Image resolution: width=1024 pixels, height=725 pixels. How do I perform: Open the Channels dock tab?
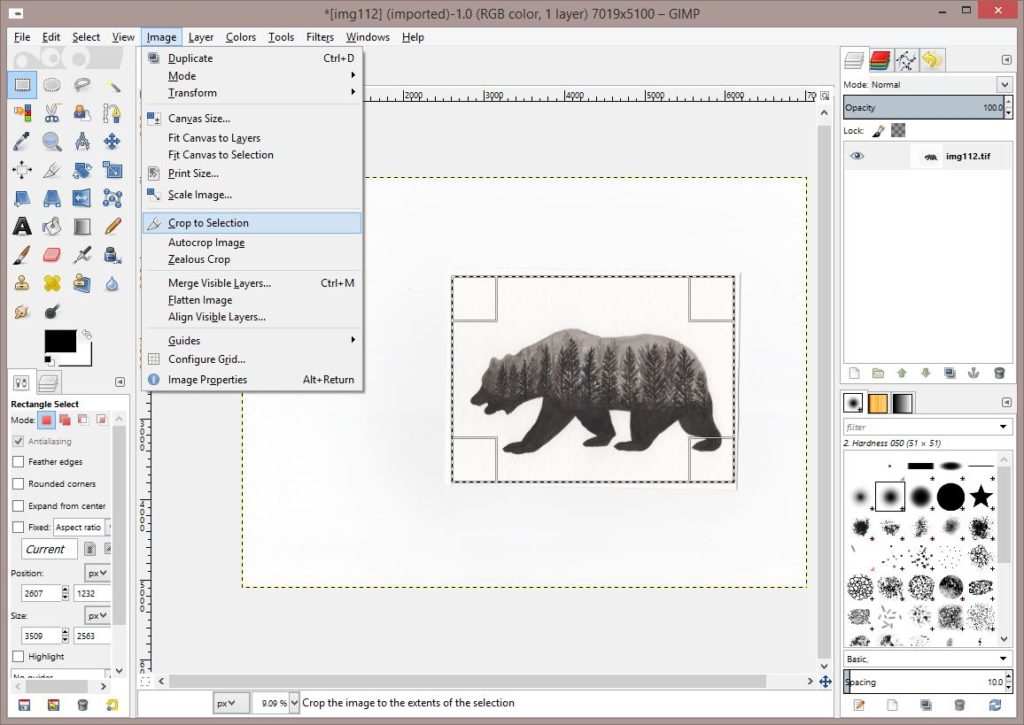(x=880, y=60)
